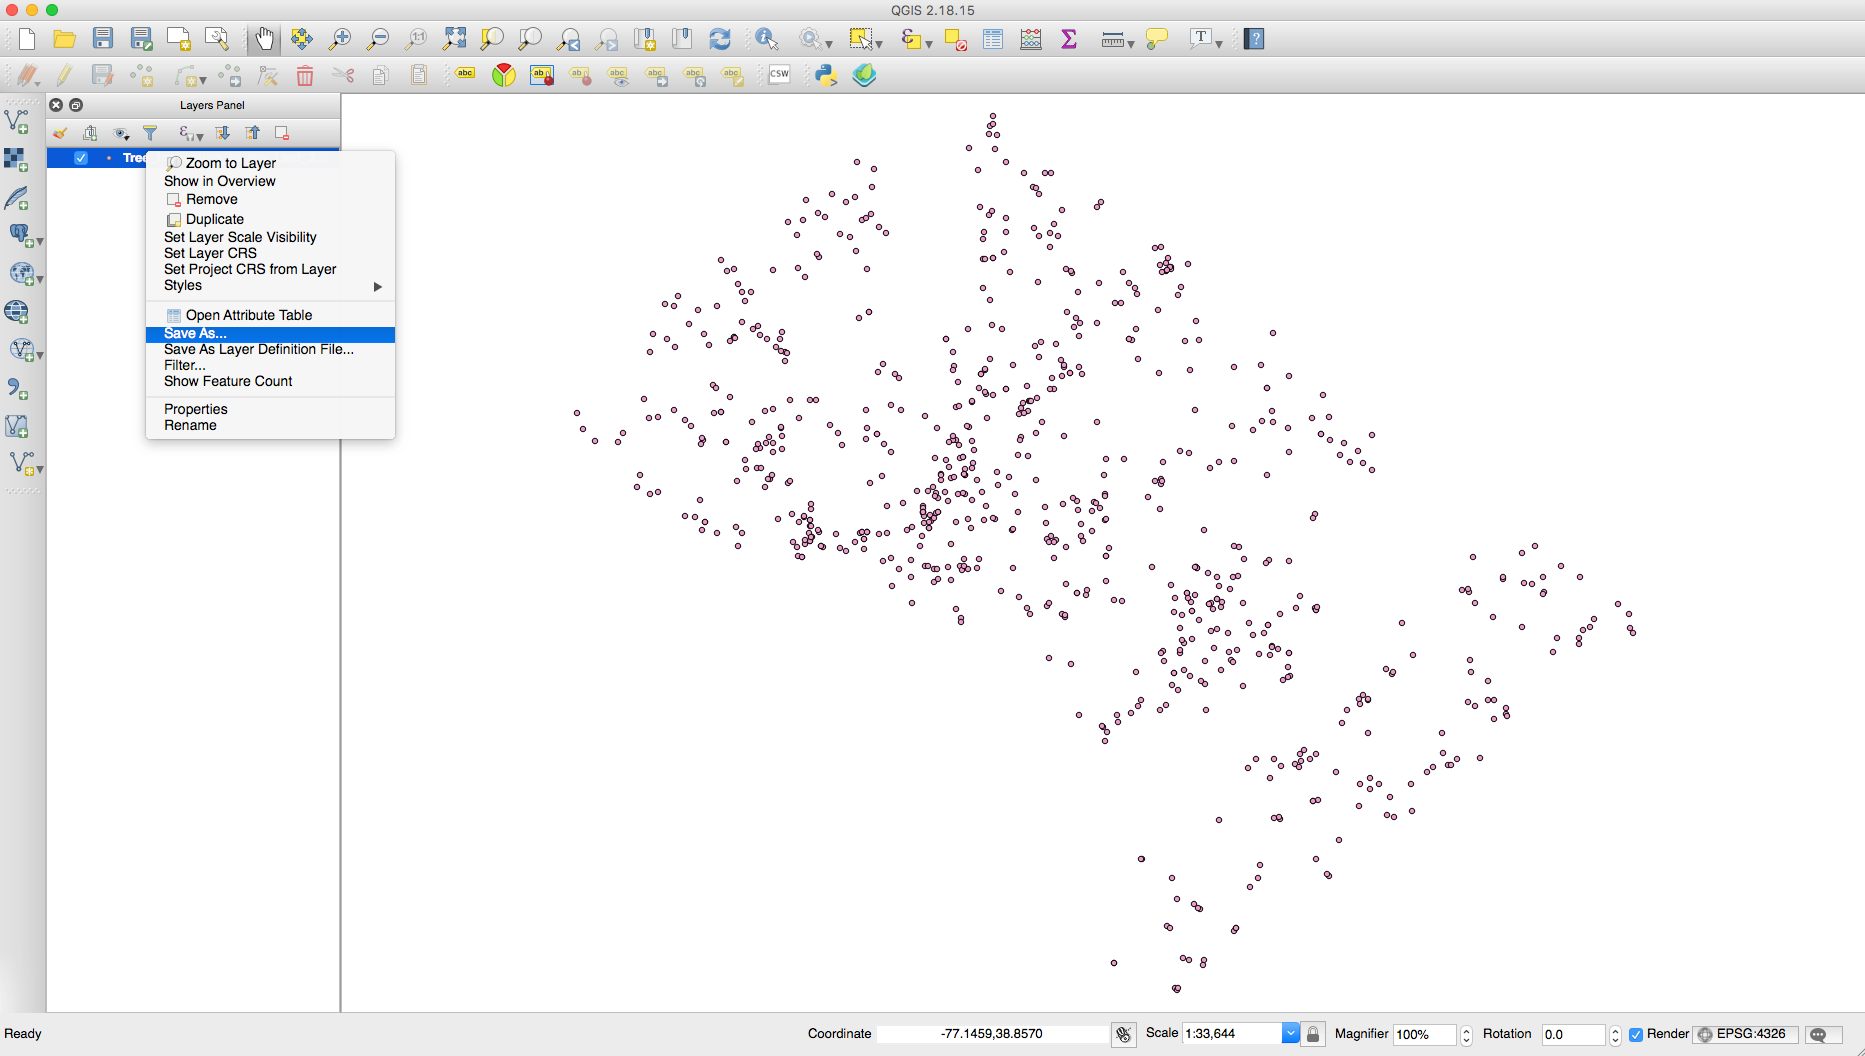Viewport: 1865px width, 1056px height.
Task: Open the Statistical Summary panel
Action: coord(1068,39)
